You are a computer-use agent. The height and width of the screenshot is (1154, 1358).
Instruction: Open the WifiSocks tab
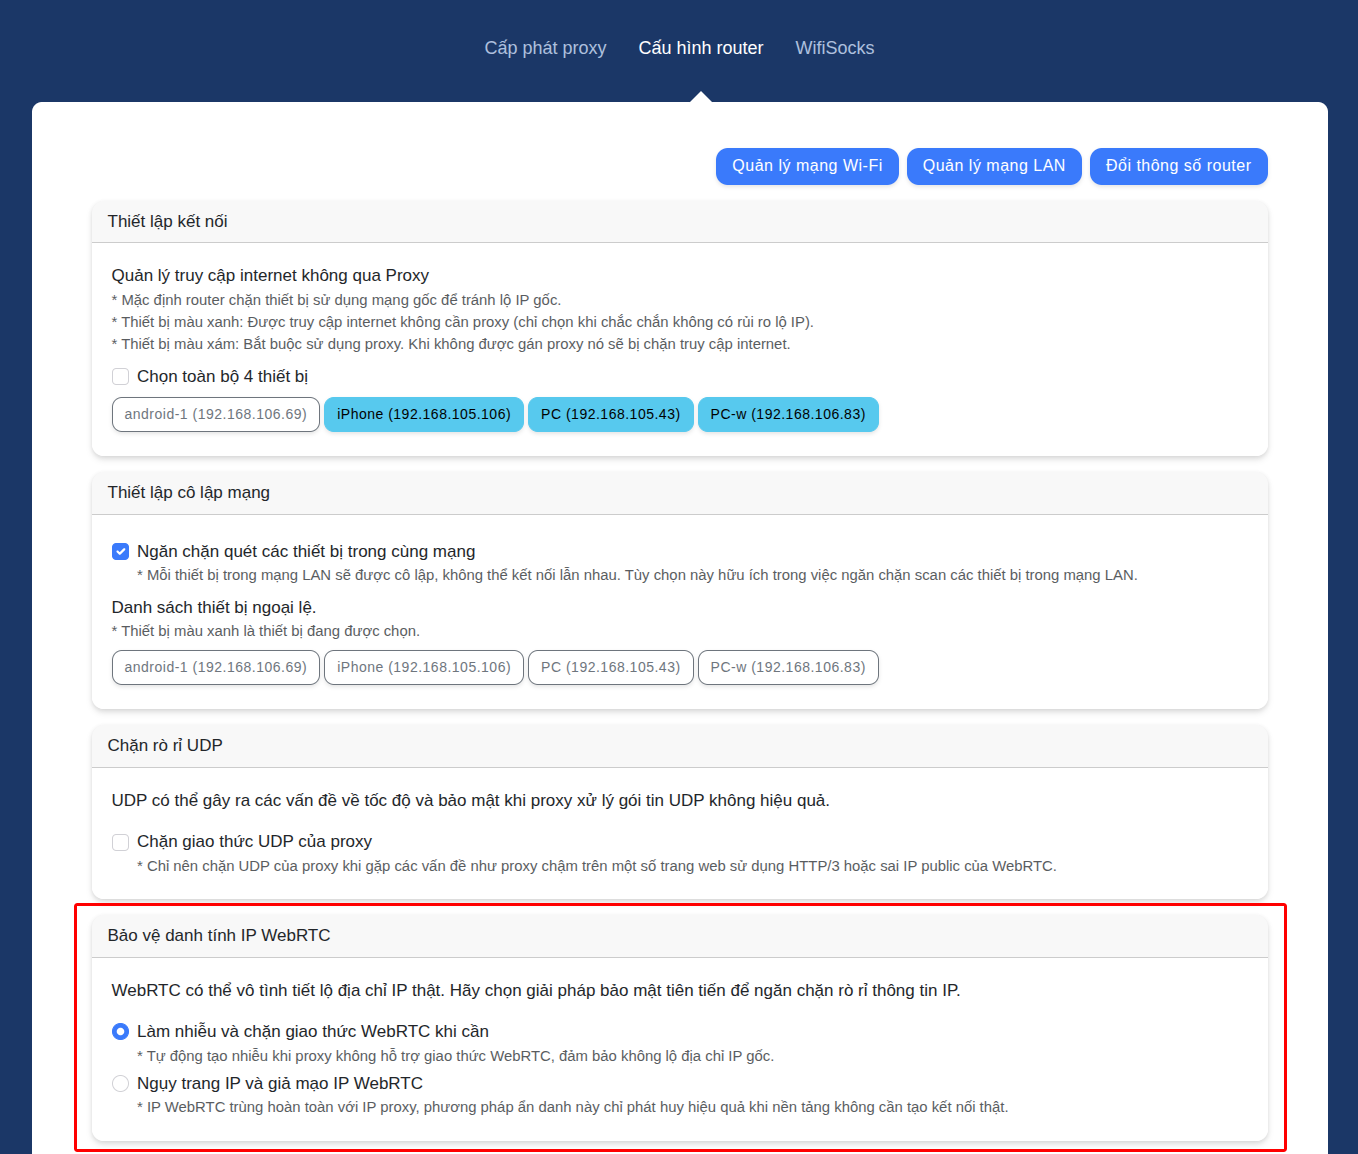(834, 48)
